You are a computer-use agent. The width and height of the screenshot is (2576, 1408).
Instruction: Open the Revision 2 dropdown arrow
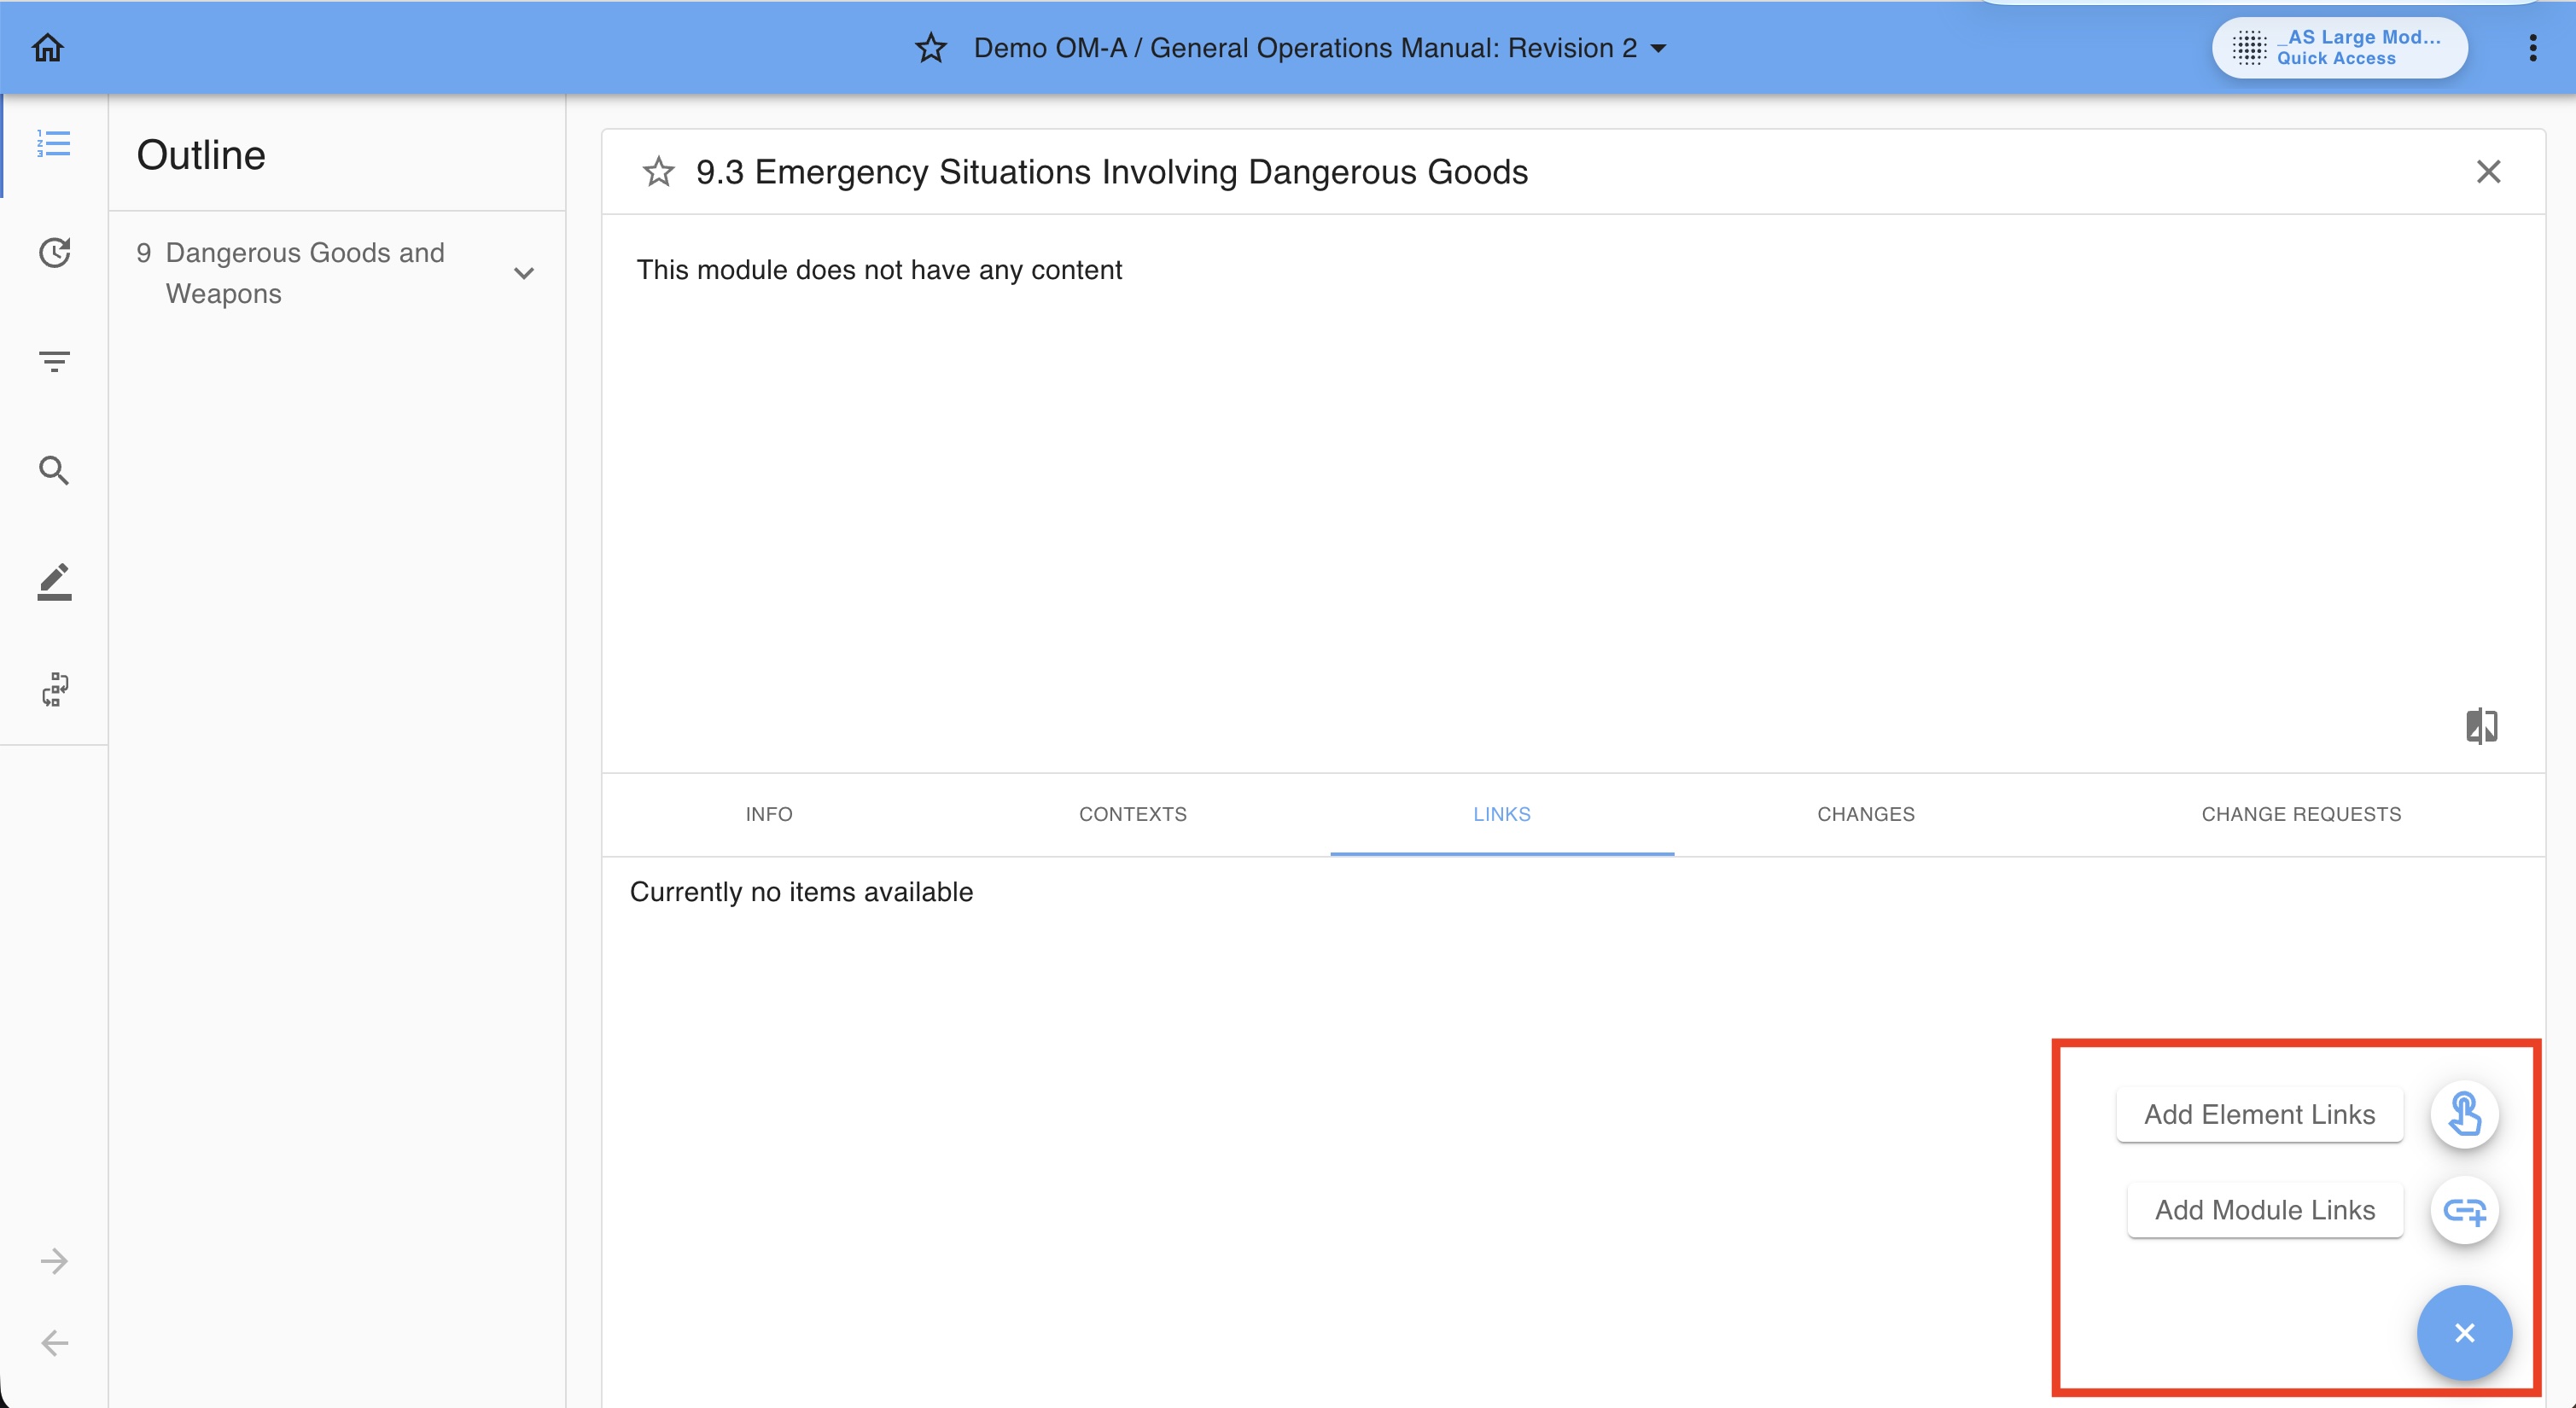tap(1658, 48)
